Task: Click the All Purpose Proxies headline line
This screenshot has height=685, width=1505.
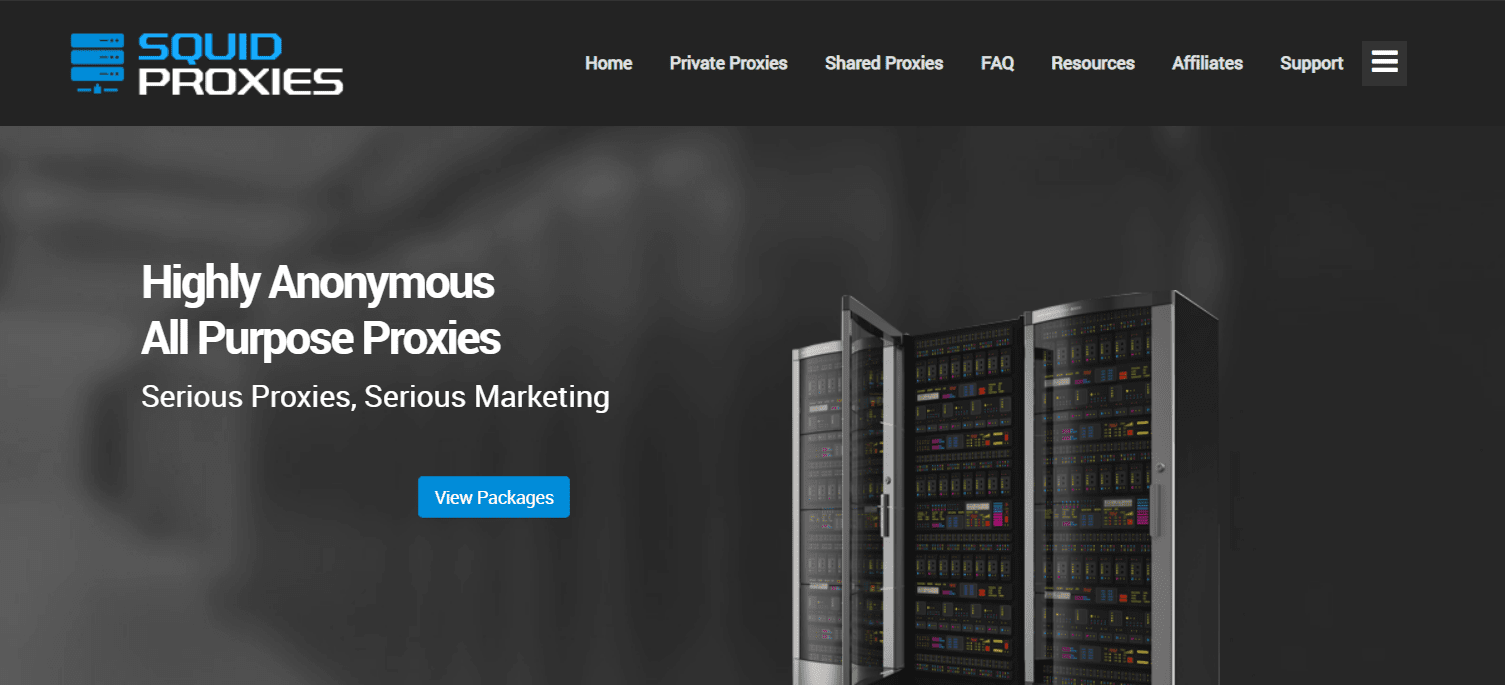Action: (321, 340)
